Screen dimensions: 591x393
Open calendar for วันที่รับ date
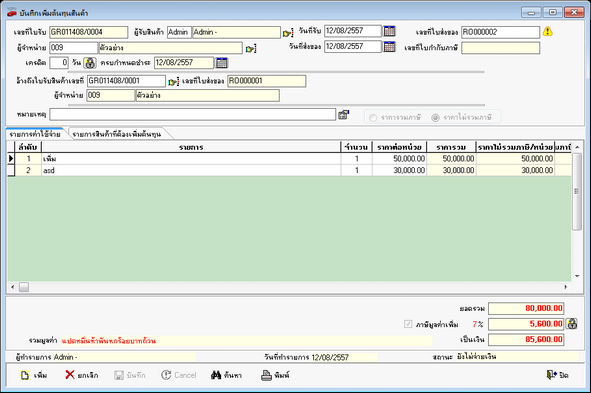point(389,31)
